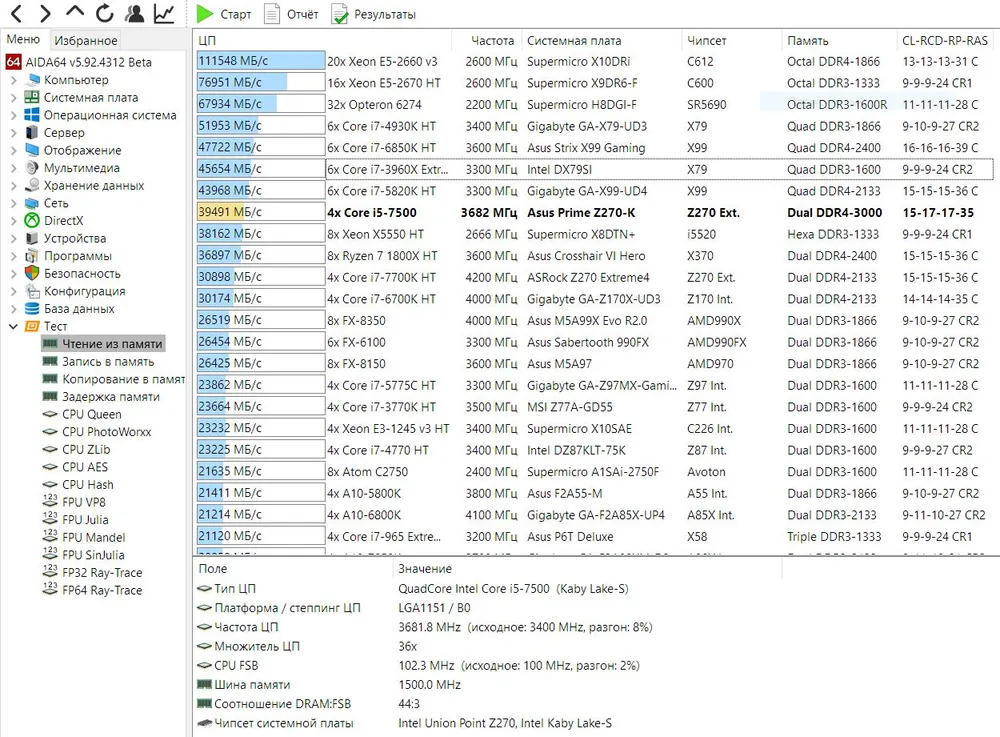1000x737 pixels.
Task: Open the user profile toolbar icon
Action: click(x=134, y=14)
